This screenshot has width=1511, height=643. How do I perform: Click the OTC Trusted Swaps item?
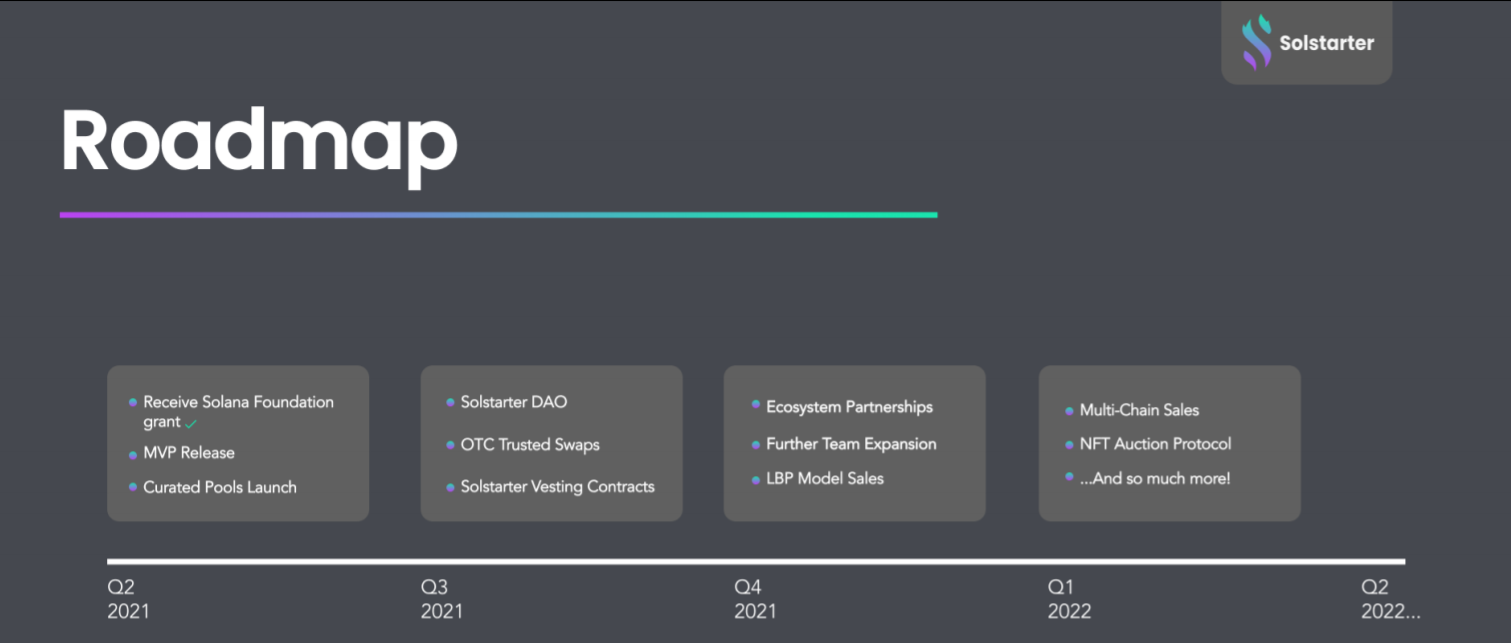point(530,444)
